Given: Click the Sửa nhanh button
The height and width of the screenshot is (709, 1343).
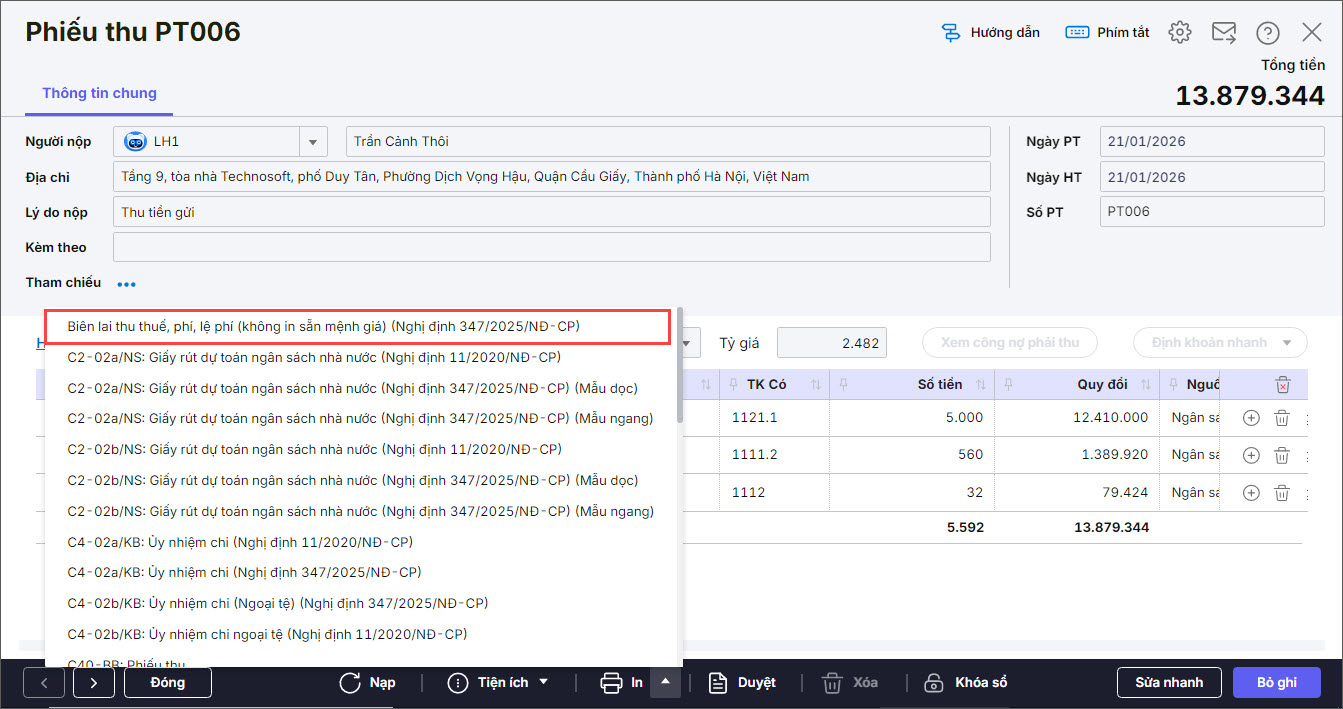Looking at the screenshot, I should [1169, 683].
